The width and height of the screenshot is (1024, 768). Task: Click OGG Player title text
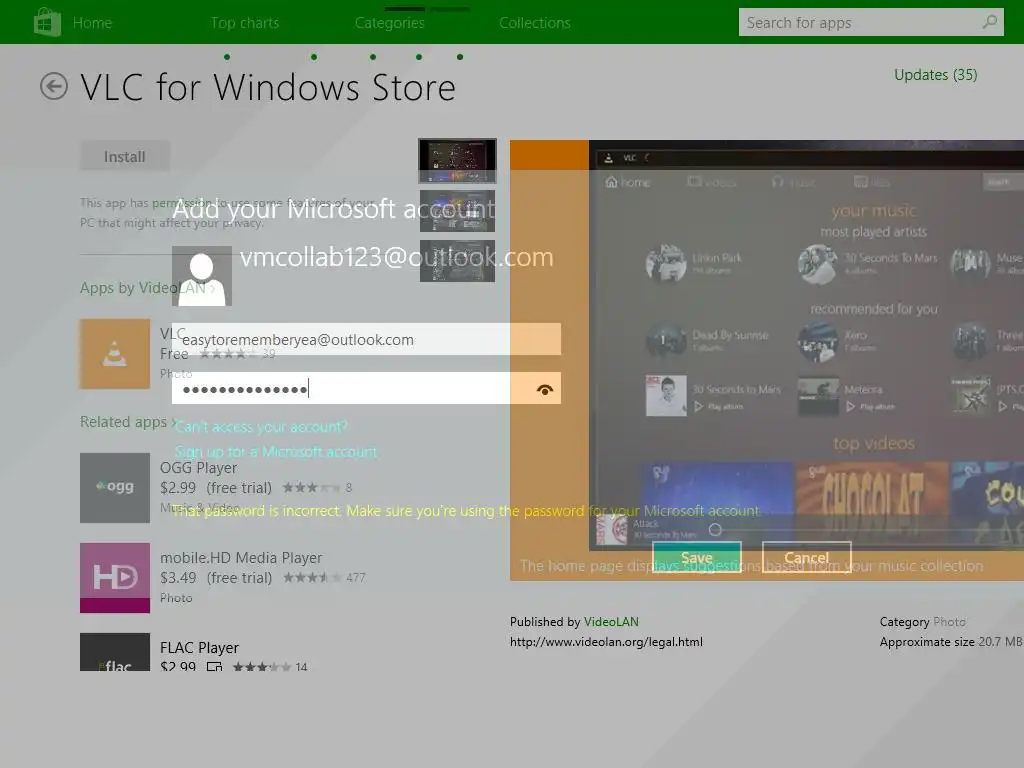pos(199,468)
